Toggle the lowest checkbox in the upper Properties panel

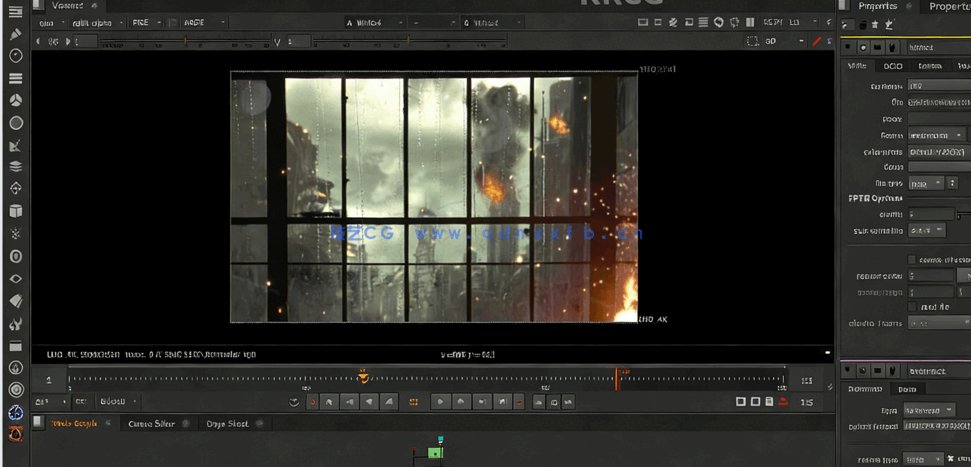click(912, 307)
